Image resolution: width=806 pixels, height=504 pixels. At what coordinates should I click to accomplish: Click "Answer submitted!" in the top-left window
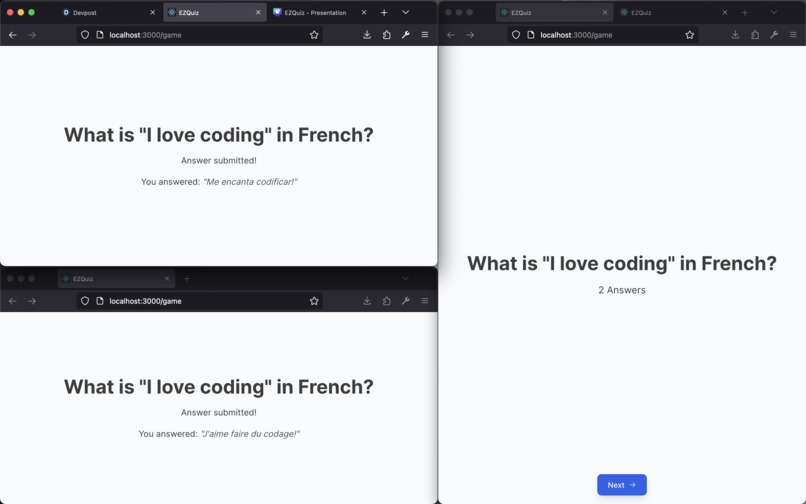(219, 160)
